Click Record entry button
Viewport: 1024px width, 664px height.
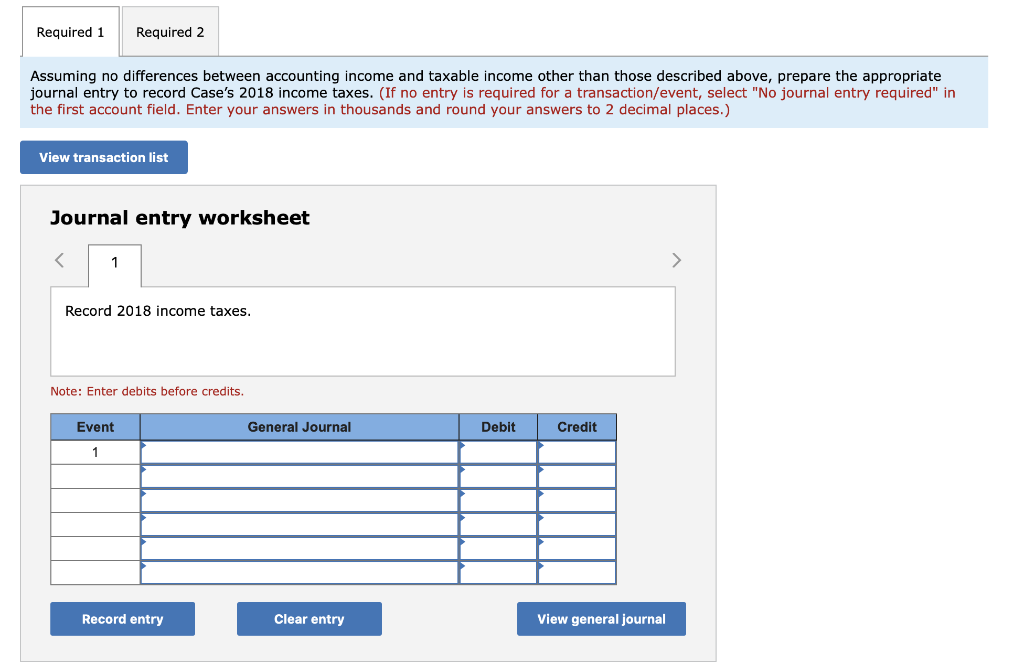123,619
